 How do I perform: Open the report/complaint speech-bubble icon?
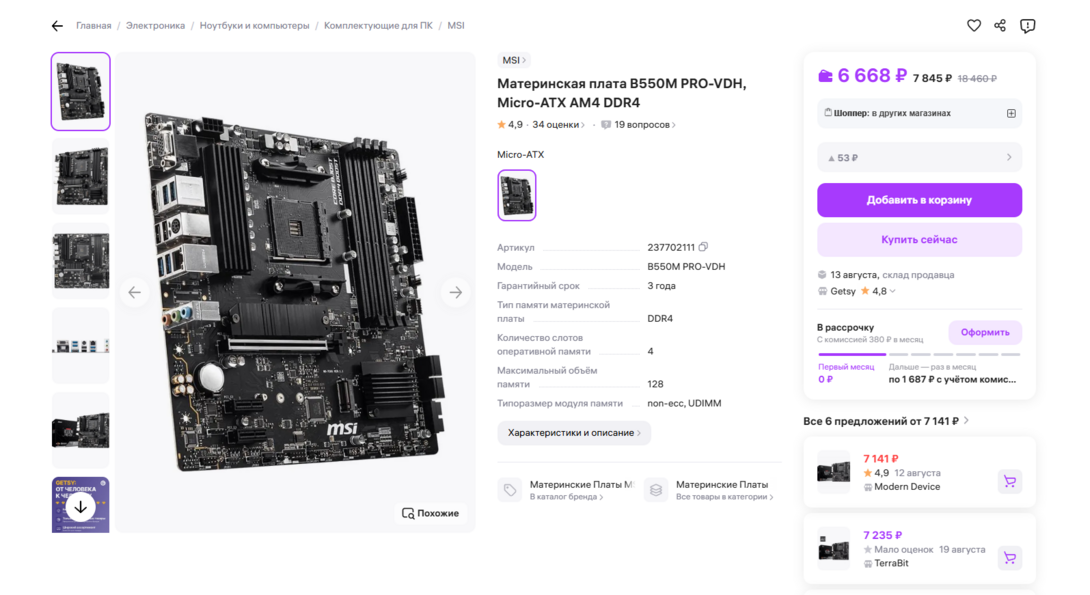pyautogui.click(x=1027, y=26)
